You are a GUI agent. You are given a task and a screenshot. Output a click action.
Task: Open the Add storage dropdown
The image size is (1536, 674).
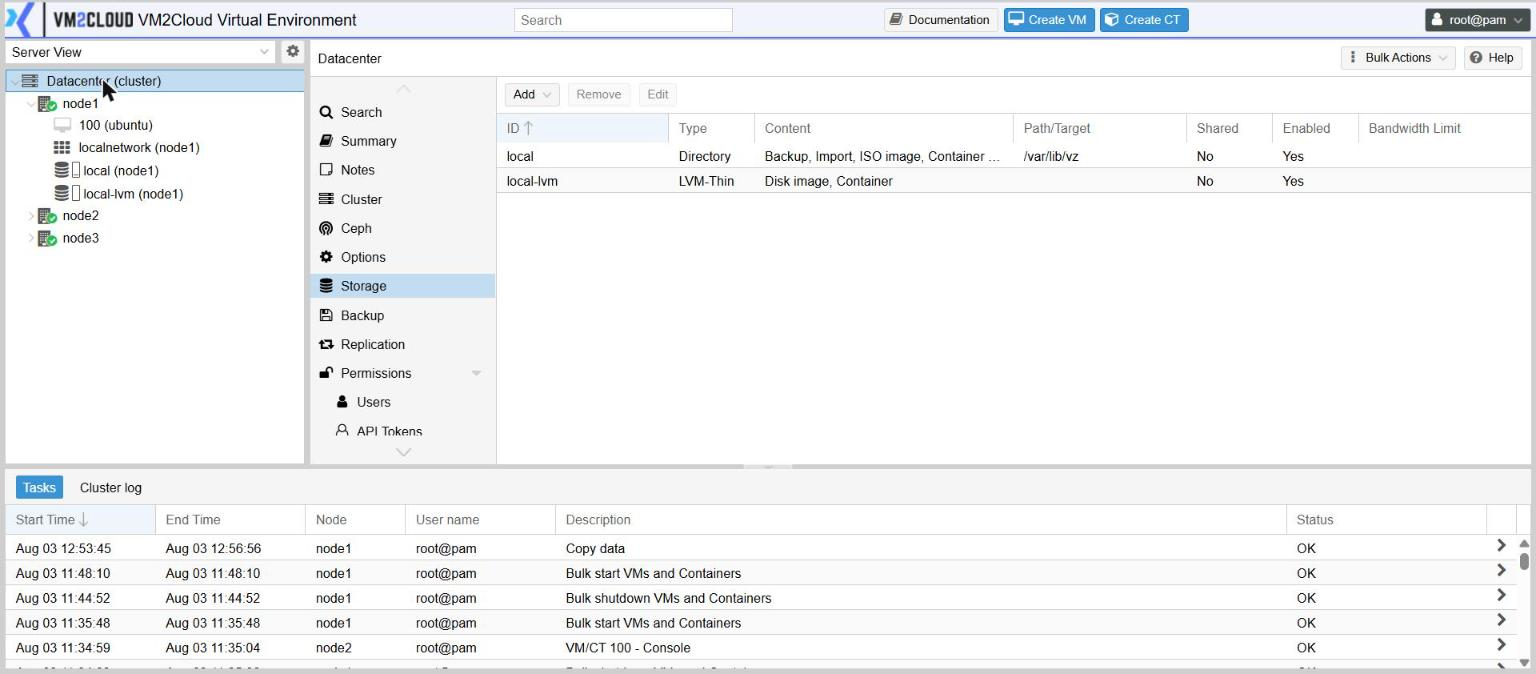point(532,94)
